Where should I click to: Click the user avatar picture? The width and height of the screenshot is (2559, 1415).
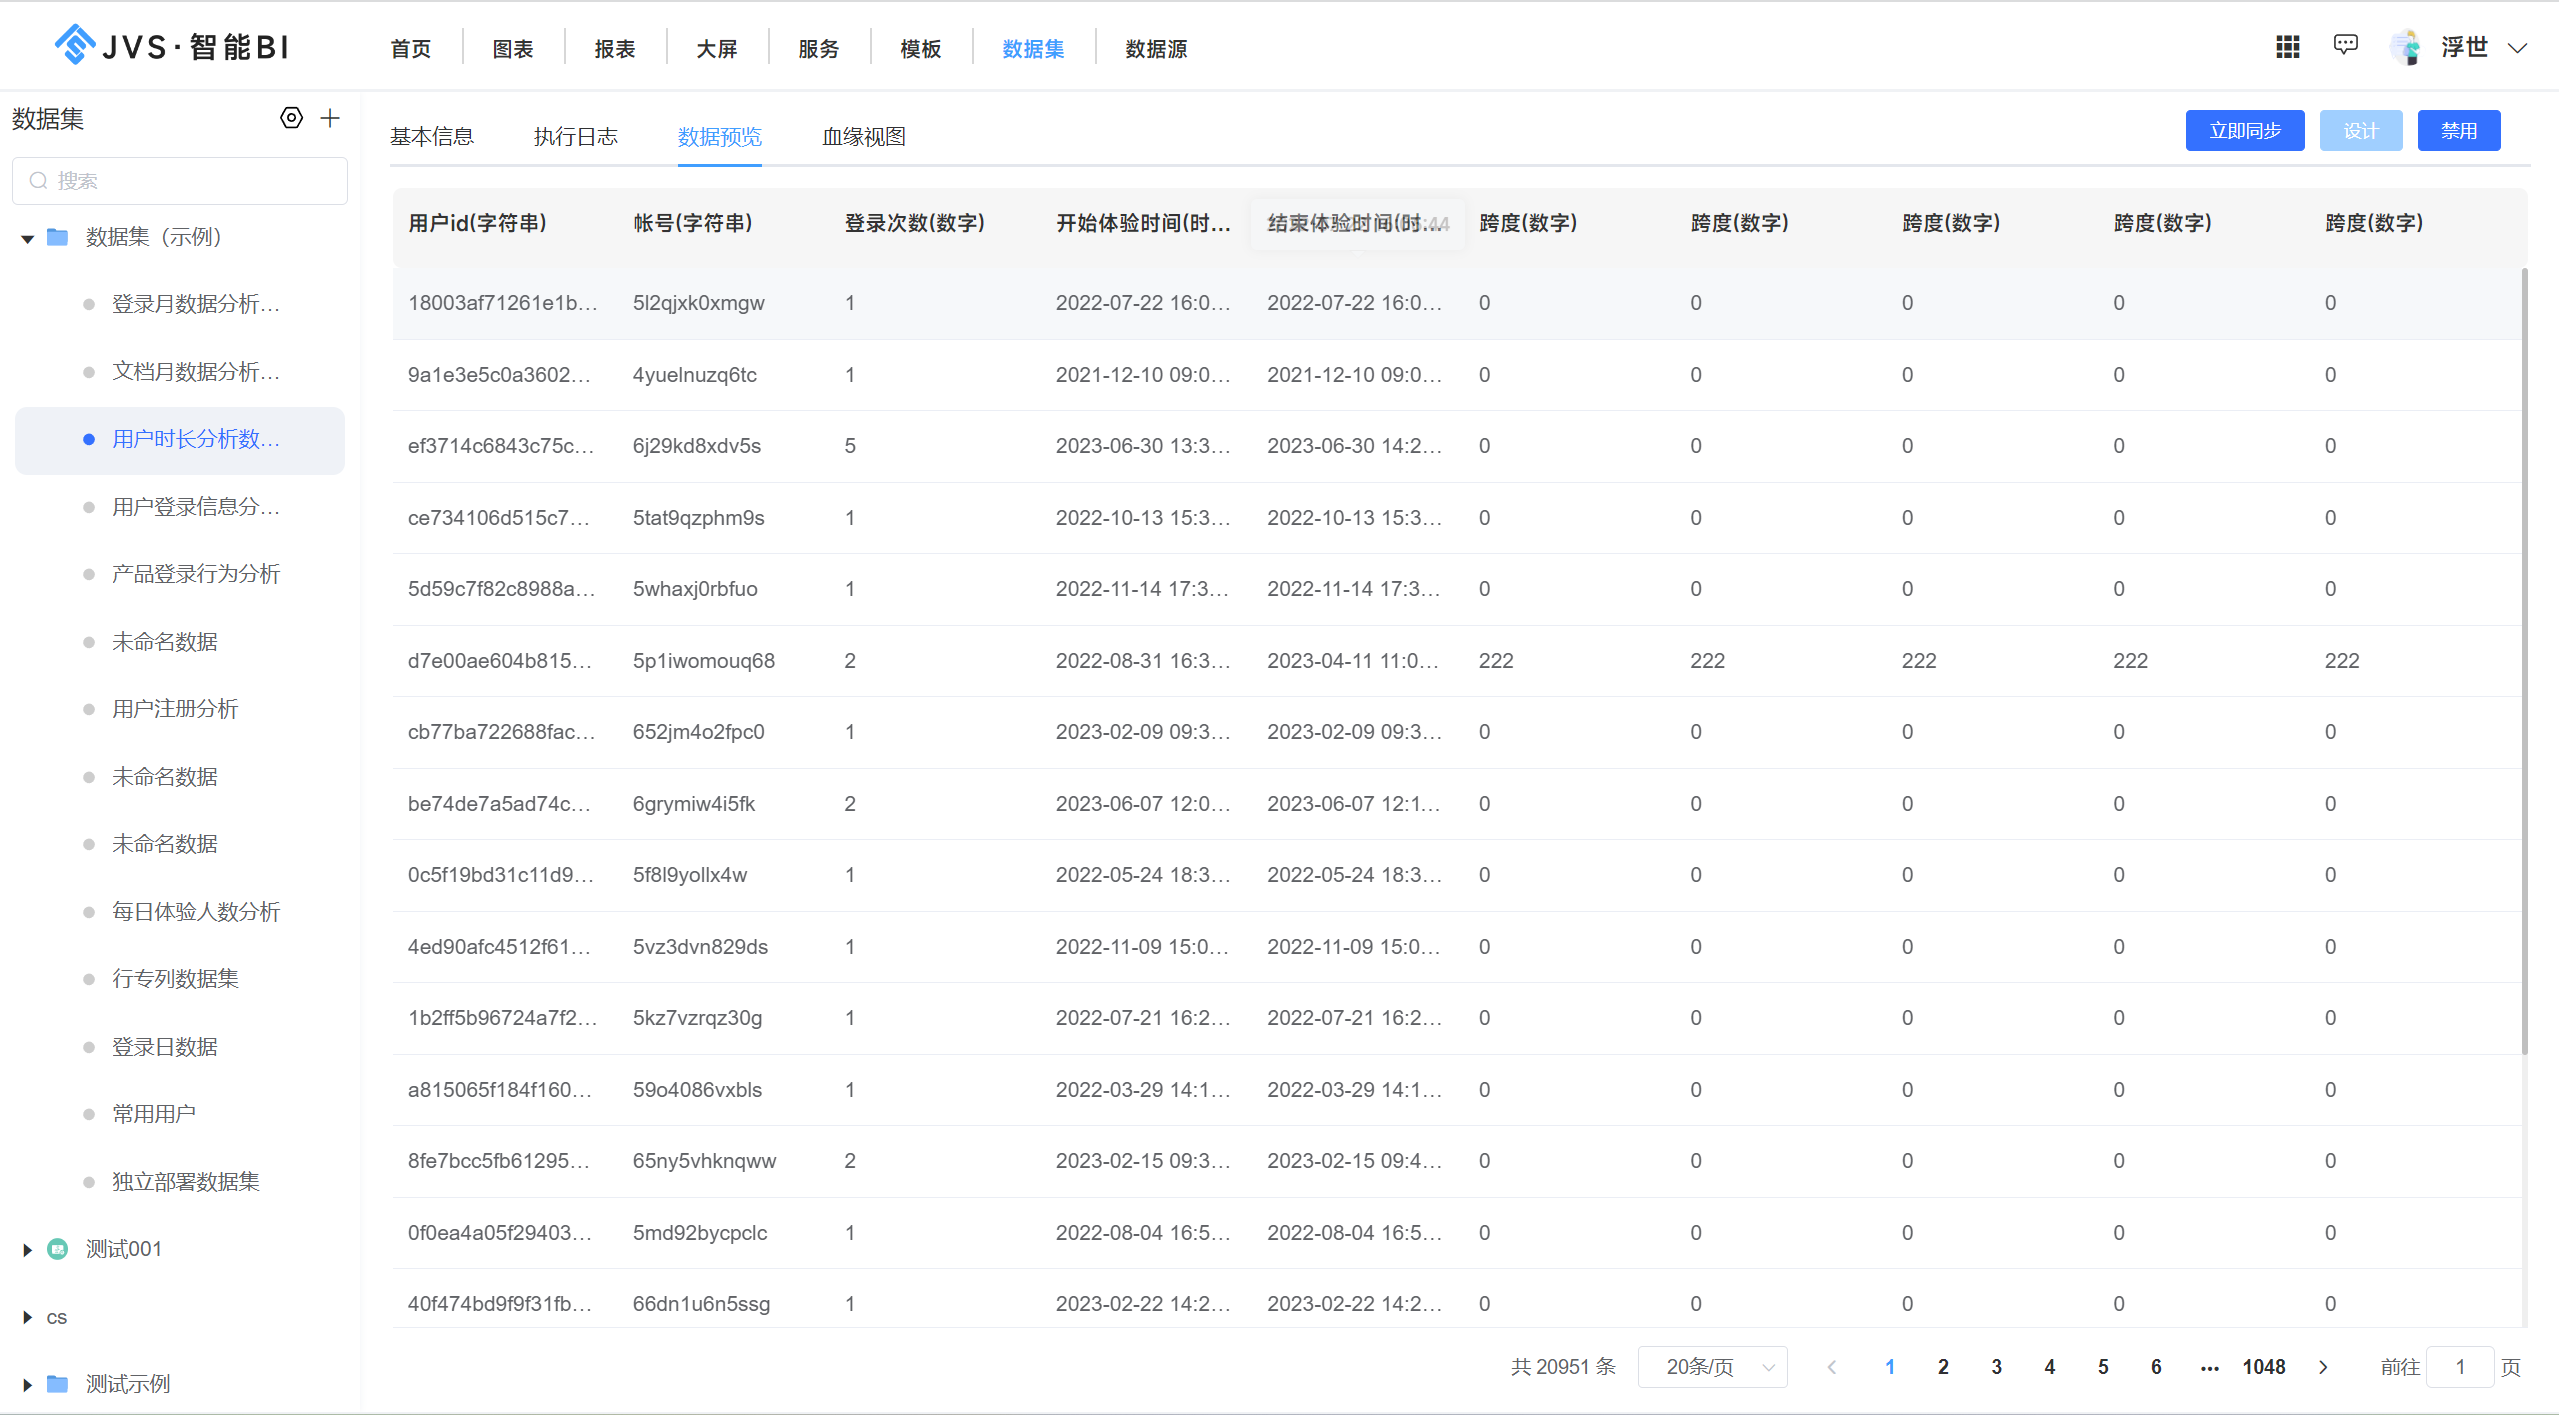(x=2406, y=46)
